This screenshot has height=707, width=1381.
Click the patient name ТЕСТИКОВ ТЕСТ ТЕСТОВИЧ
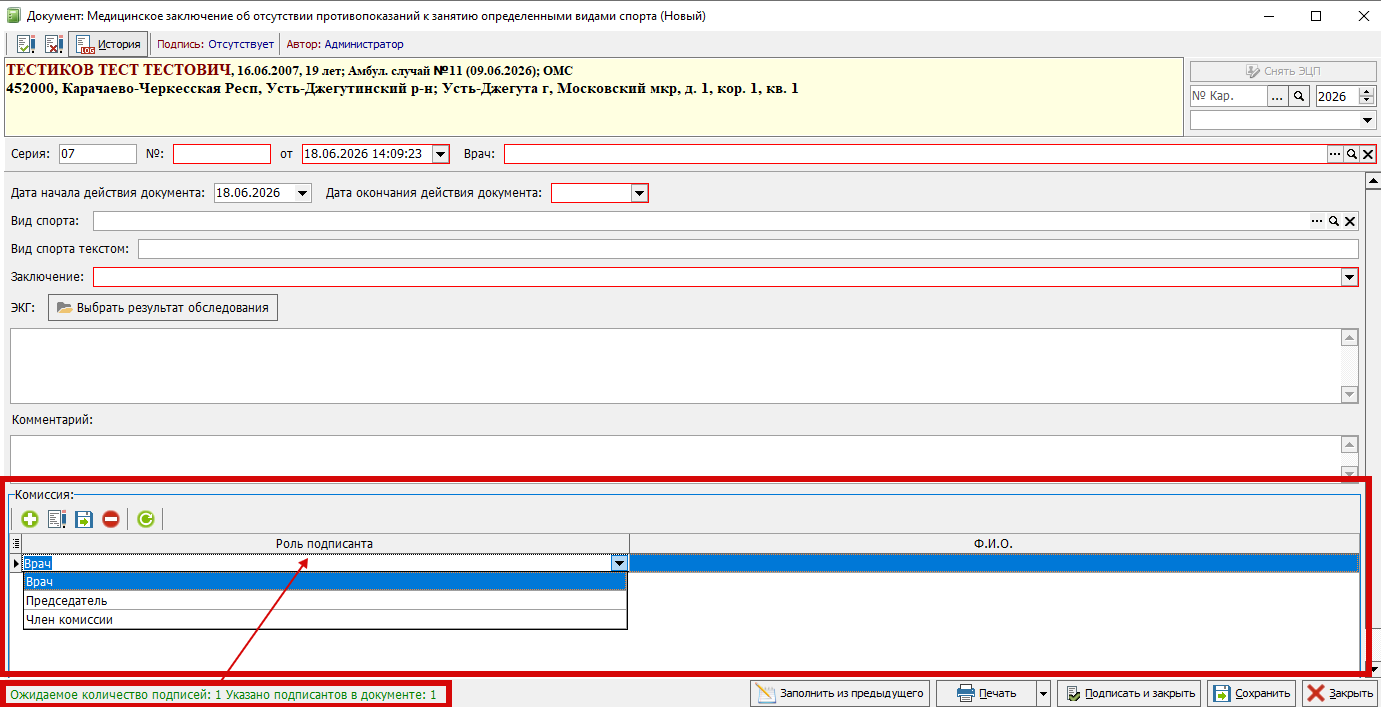[x=118, y=71]
